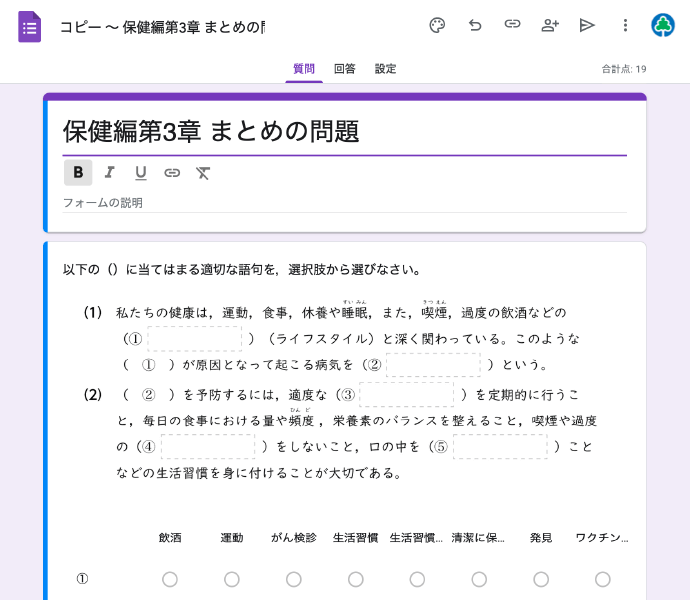This screenshot has width=690, height=600.
Task: Click the フォームの説明 description field
Action: [344, 203]
